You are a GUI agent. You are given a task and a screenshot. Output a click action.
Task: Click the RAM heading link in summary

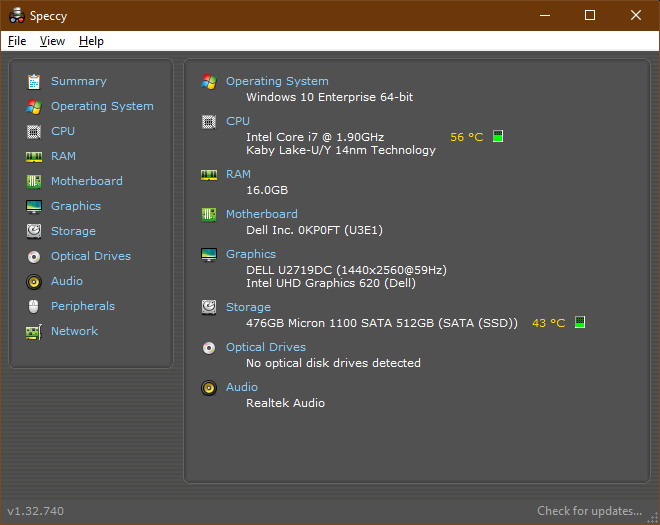pyautogui.click(x=238, y=174)
